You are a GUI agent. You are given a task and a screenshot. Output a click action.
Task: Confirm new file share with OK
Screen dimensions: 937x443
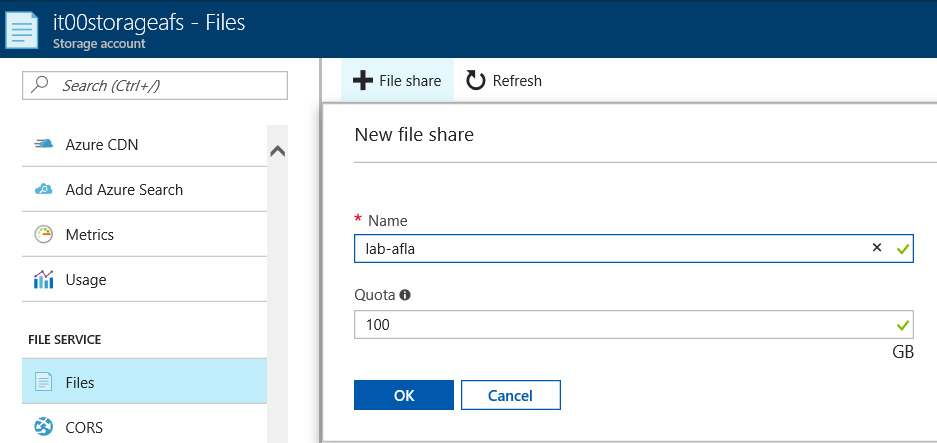pyautogui.click(x=404, y=395)
